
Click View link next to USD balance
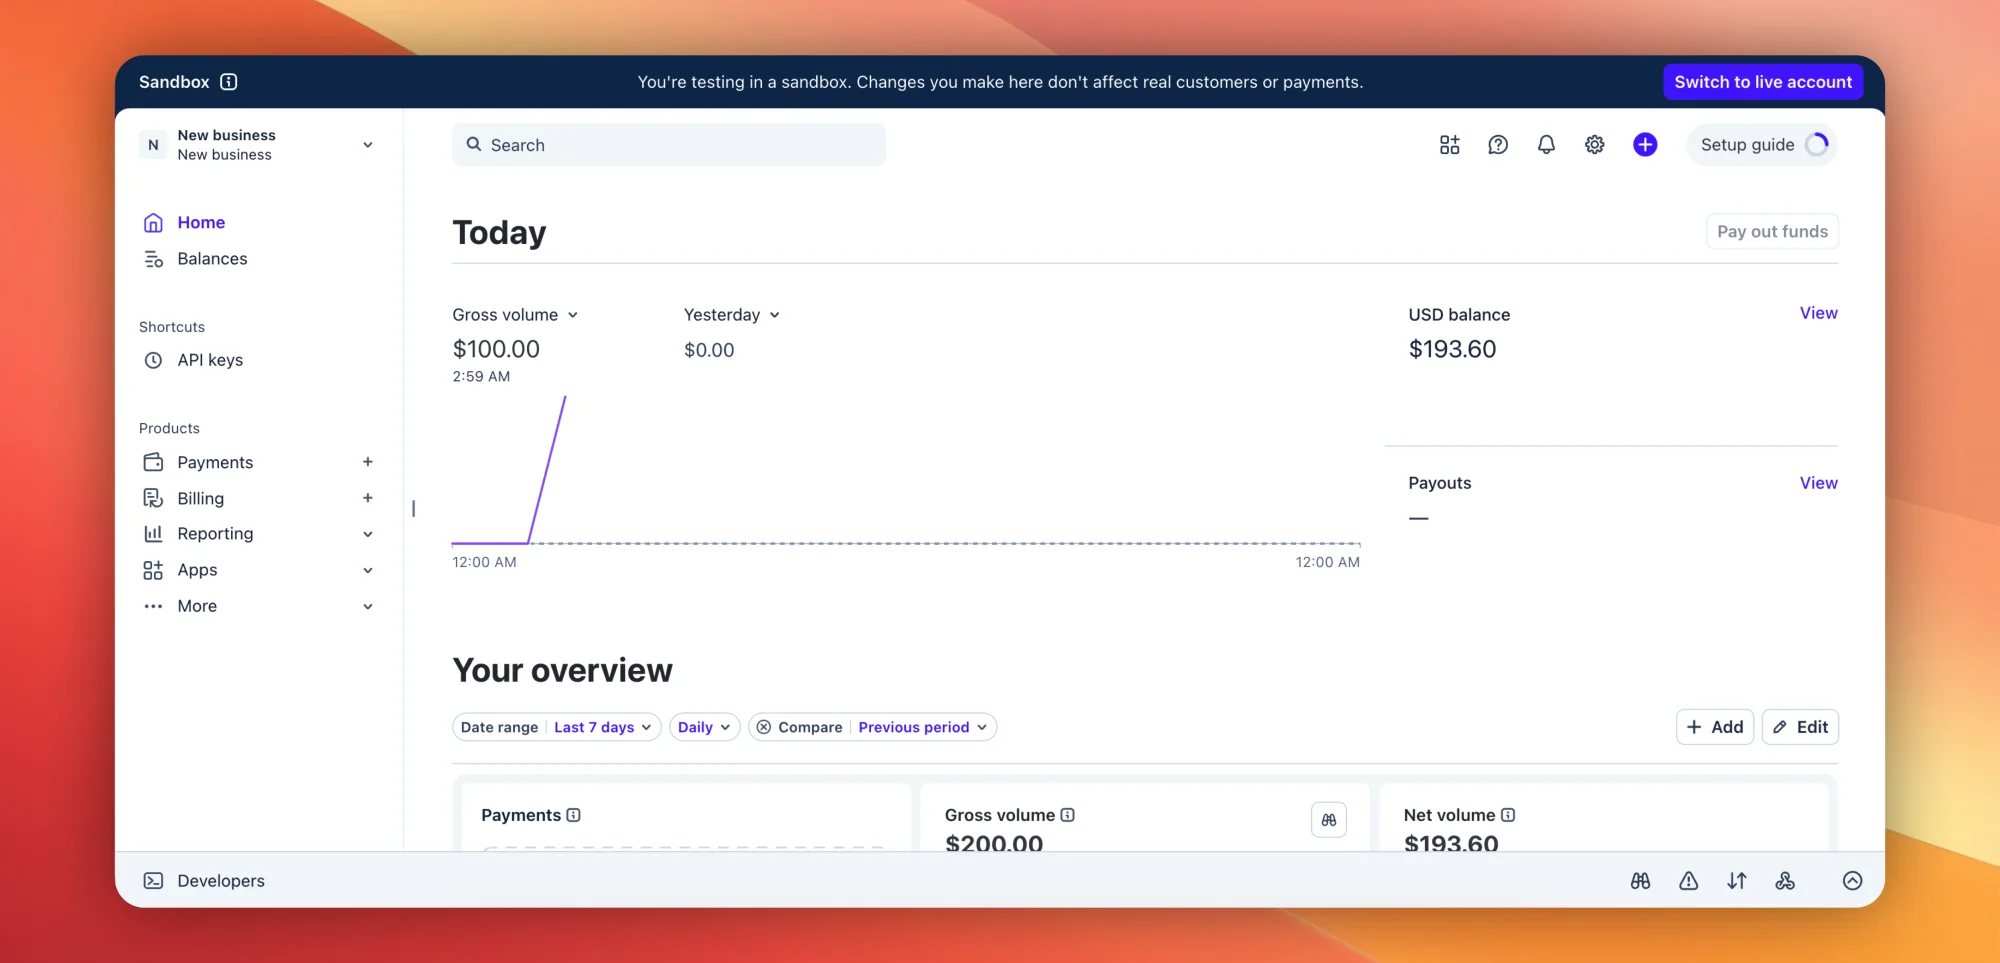[1818, 313]
